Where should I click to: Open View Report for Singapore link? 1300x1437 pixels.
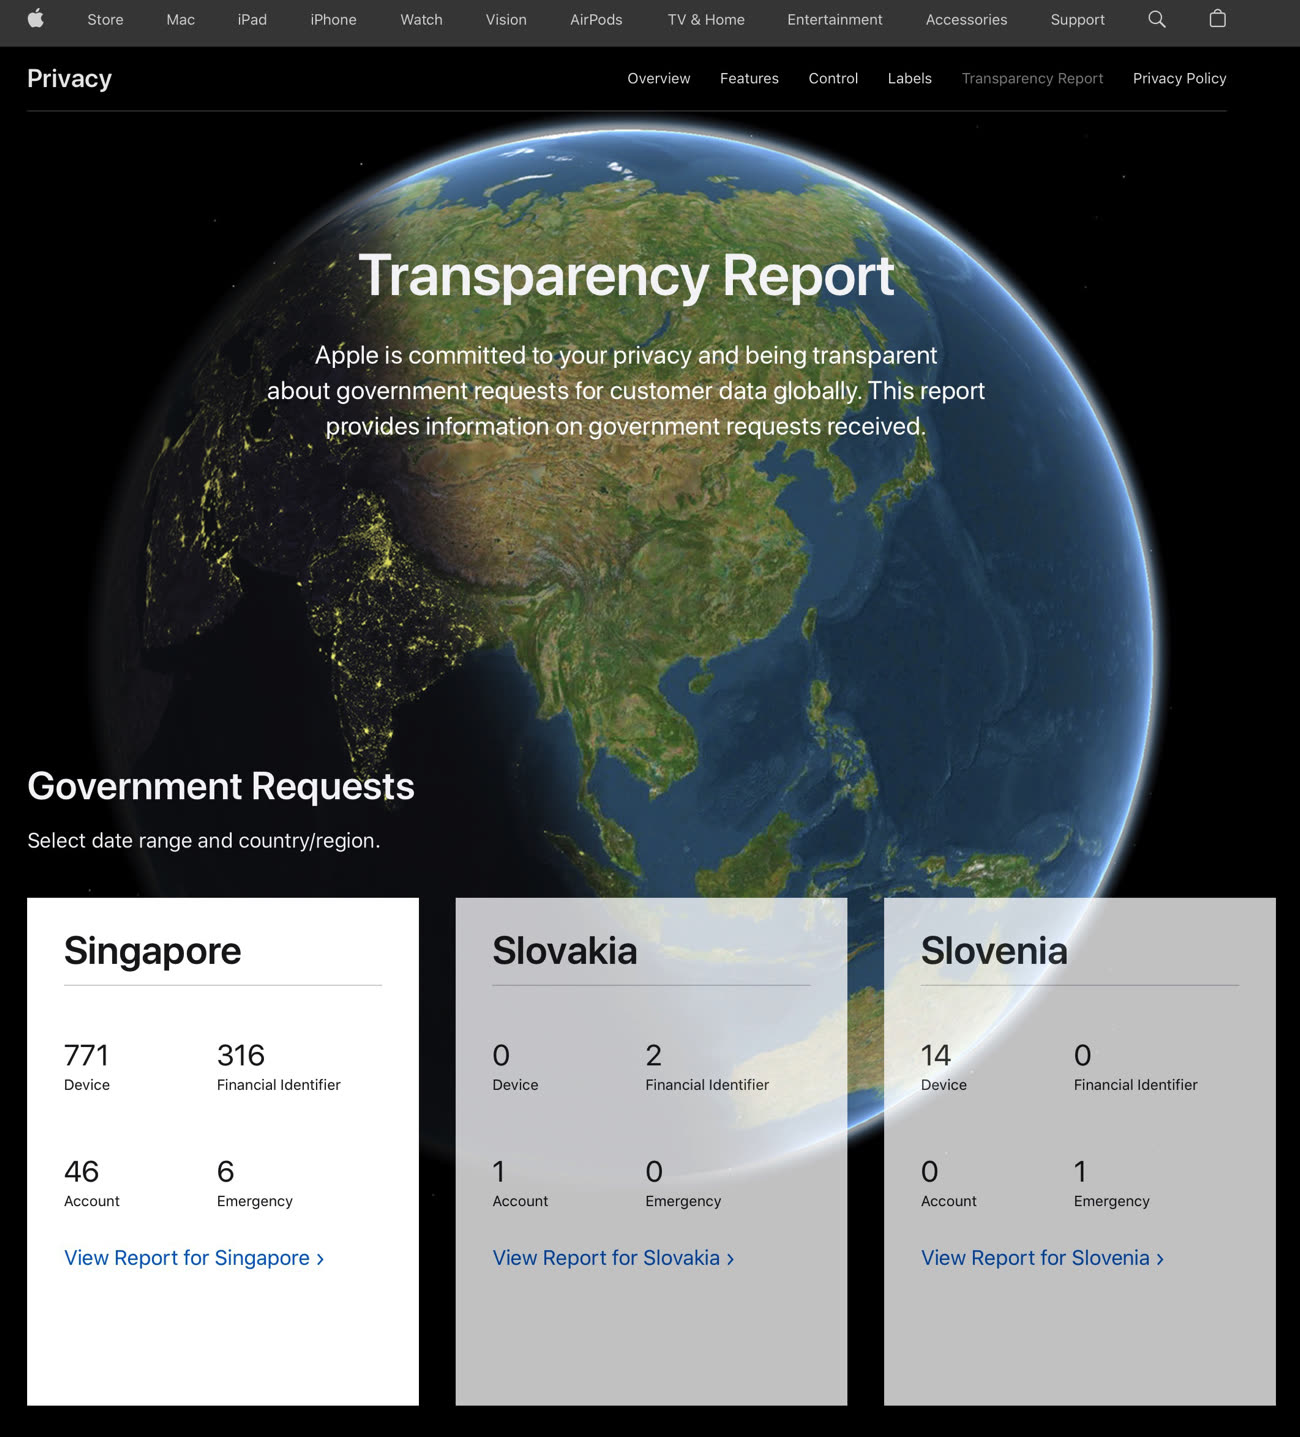194,1258
